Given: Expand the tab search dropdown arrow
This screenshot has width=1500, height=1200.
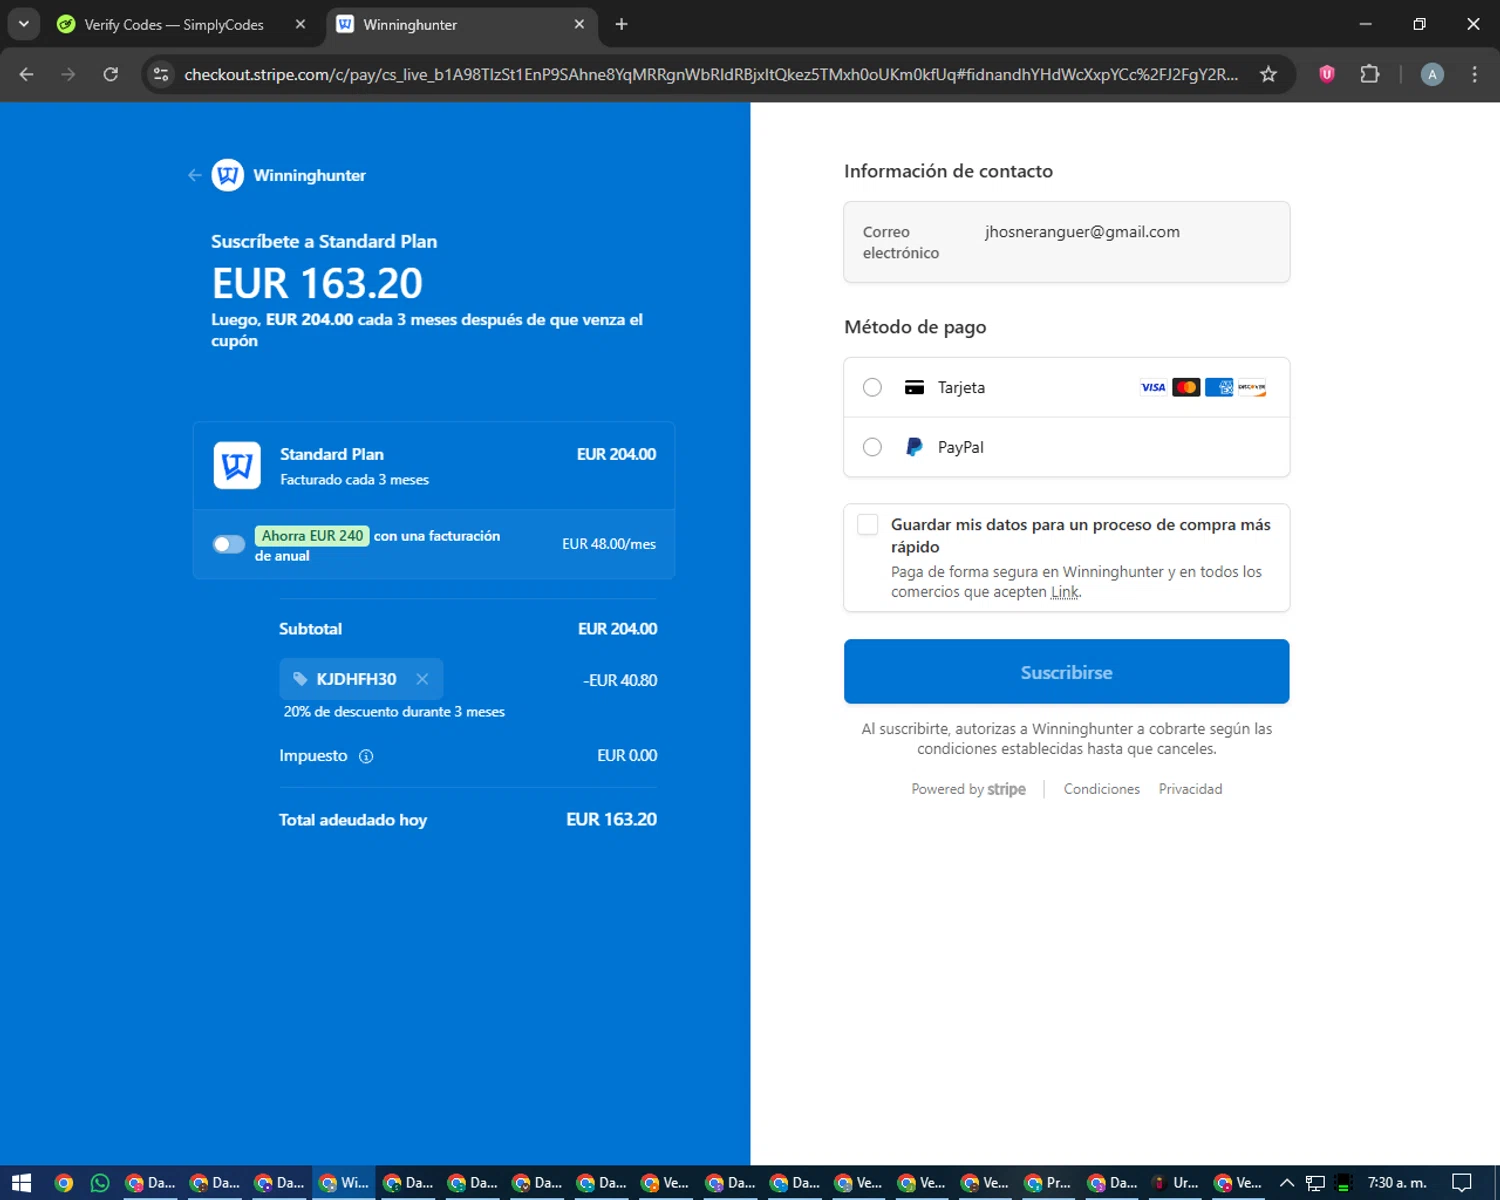Looking at the screenshot, I should pyautogui.click(x=23, y=24).
